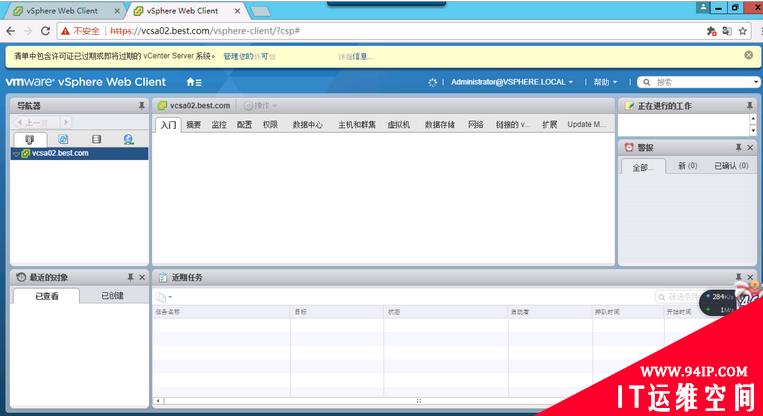Select the 全部 alarms tab
Viewport: 763px width, 416px height.
643,167
